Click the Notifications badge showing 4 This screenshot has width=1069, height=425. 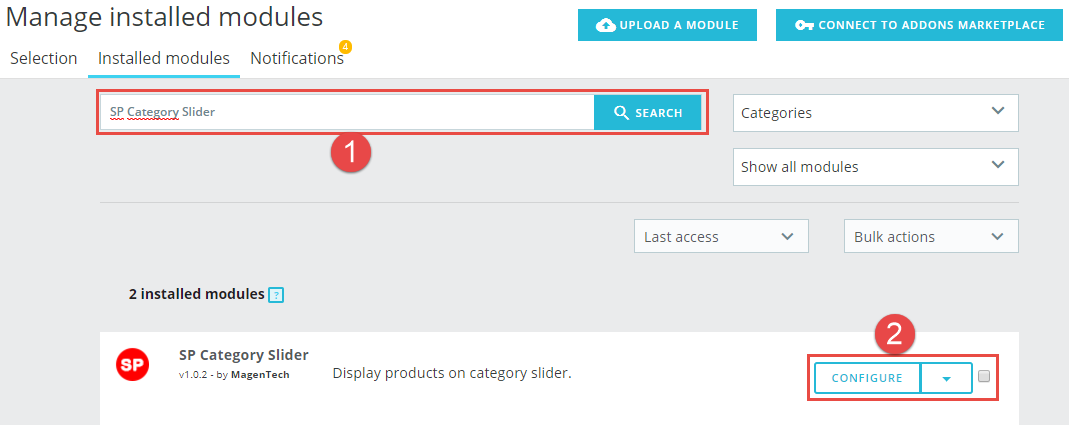point(346,47)
